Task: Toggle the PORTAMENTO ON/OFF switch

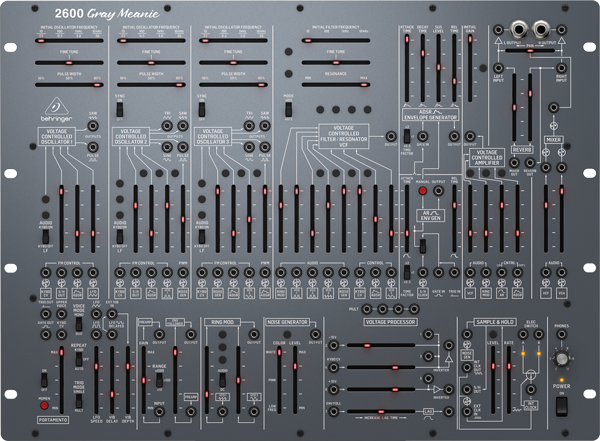Action: [x=44, y=380]
